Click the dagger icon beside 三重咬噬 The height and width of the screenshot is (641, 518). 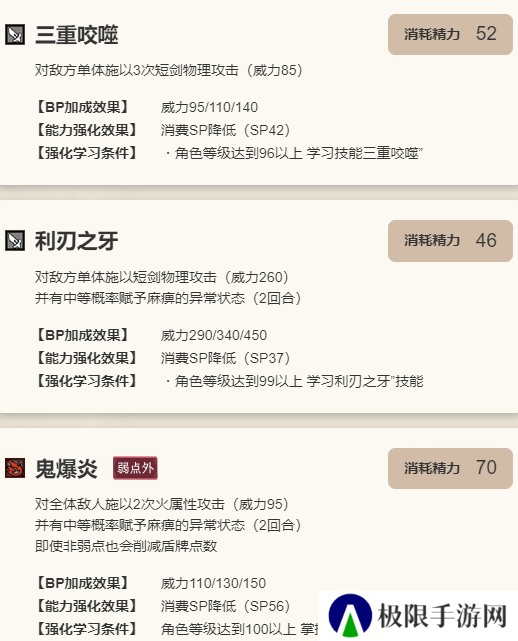15,34
